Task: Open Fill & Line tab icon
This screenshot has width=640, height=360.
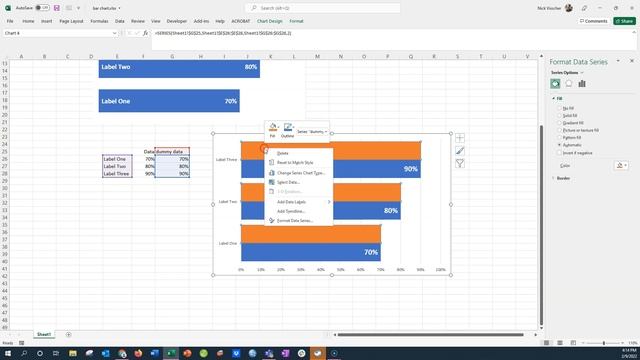Action: [x=555, y=84]
